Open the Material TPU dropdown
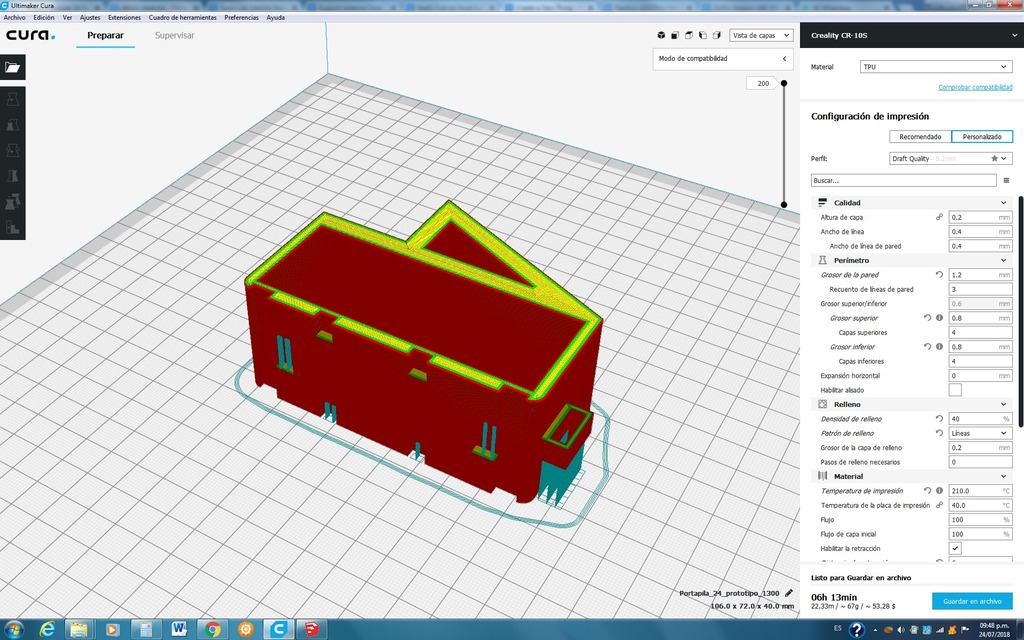The width and height of the screenshot is (1024, 640). [935, 67]
